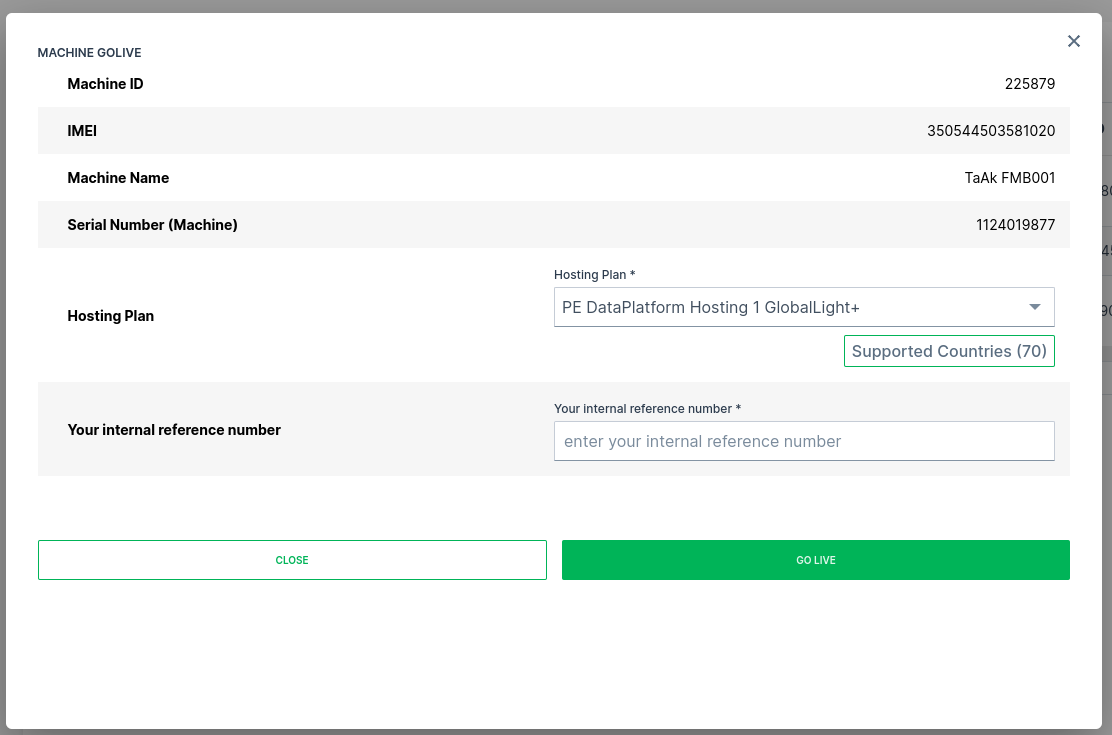Click the bold Machine Name row label
The width and height of the screenshot is (1112, 735).
click(x=118, y=178)
